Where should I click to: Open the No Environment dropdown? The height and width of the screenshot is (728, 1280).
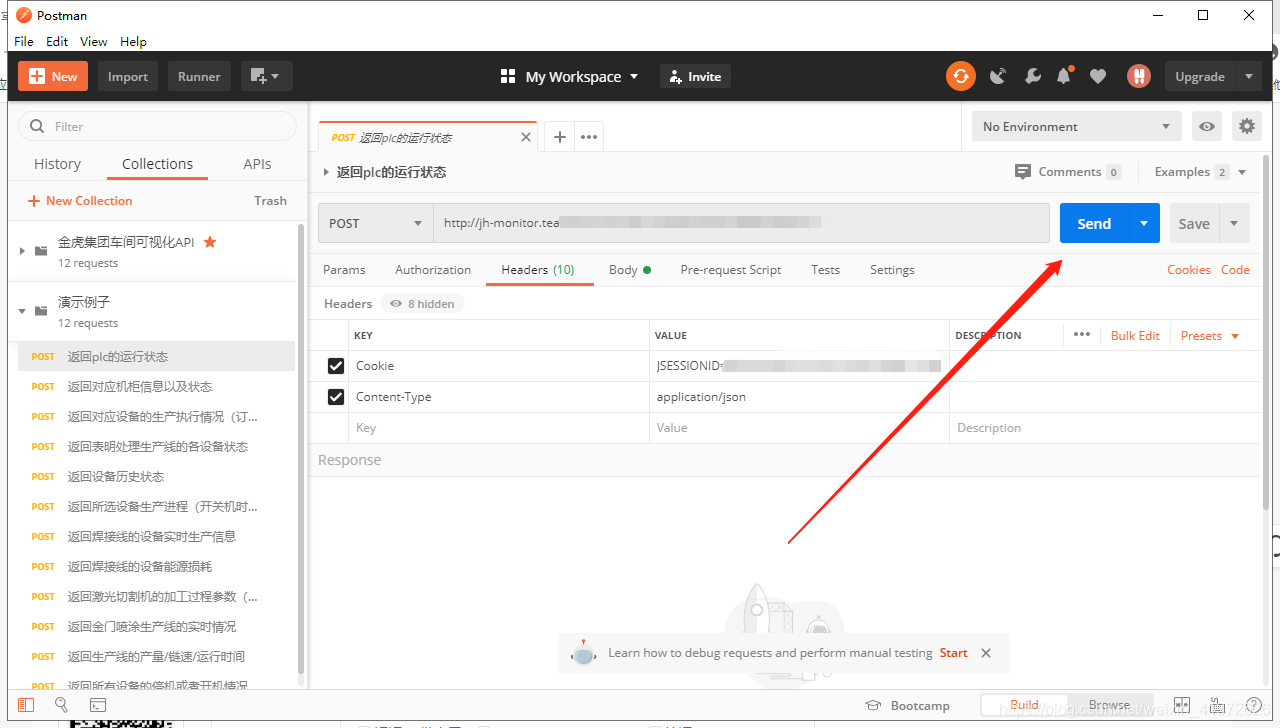(1076, 126)
